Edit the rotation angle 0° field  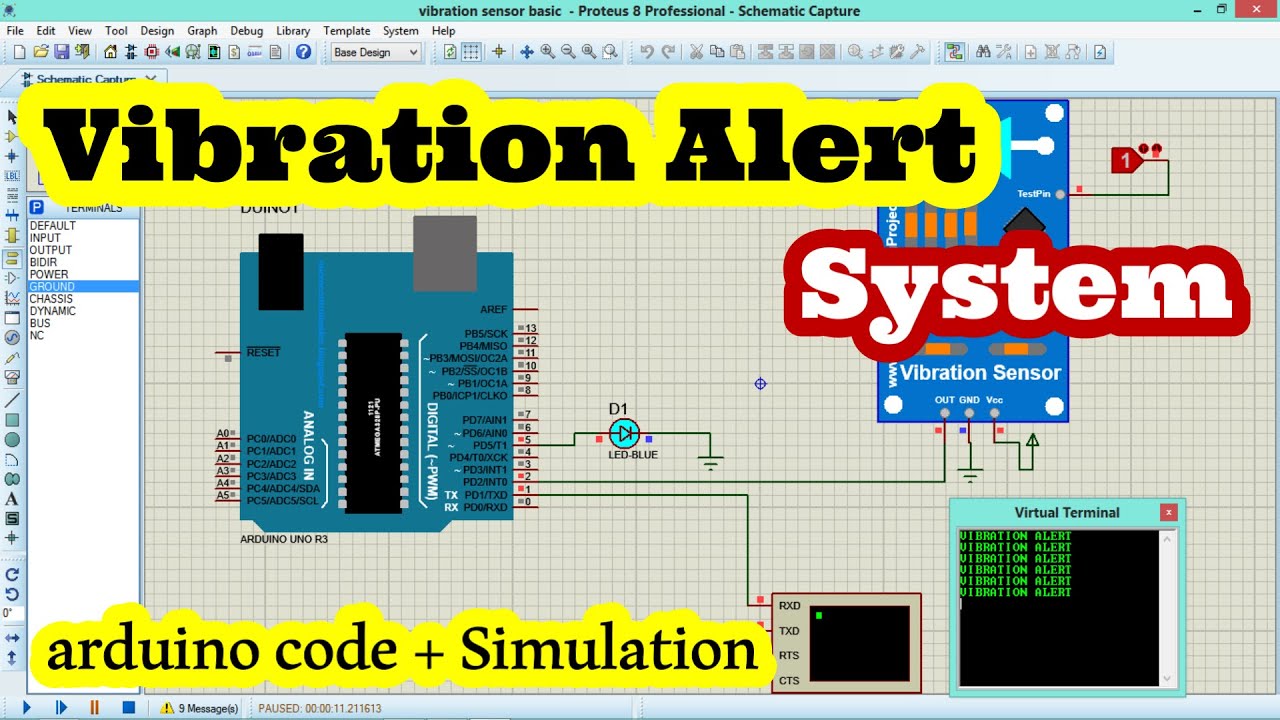[x=12, y=613]
